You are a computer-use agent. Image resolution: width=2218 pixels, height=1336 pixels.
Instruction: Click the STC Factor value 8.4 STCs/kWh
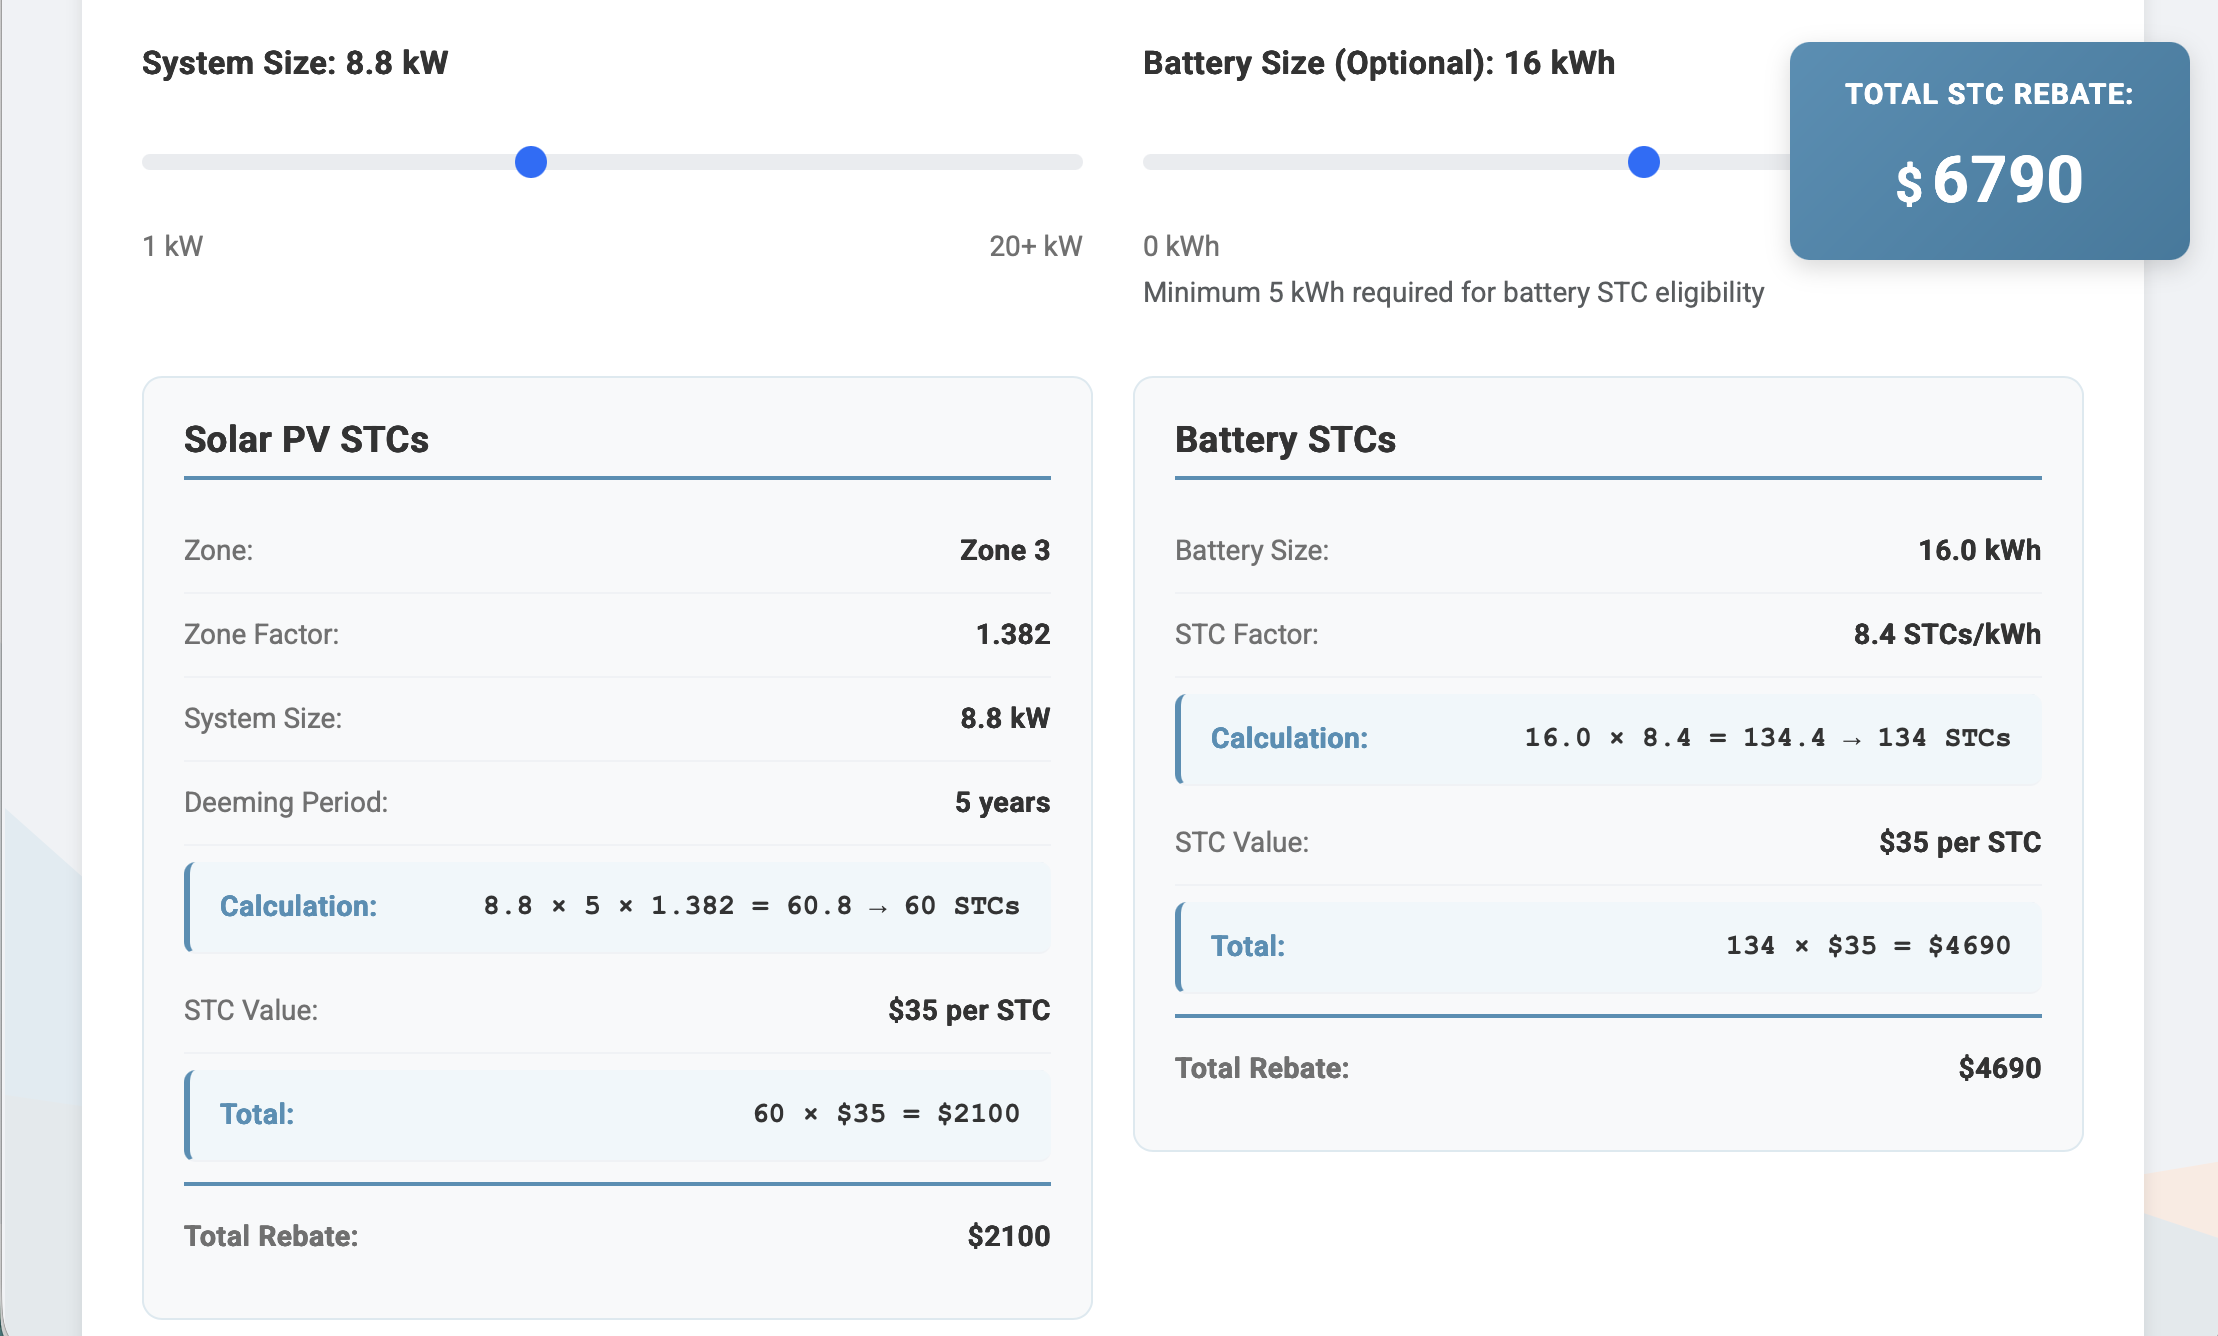click(1948, 634)
